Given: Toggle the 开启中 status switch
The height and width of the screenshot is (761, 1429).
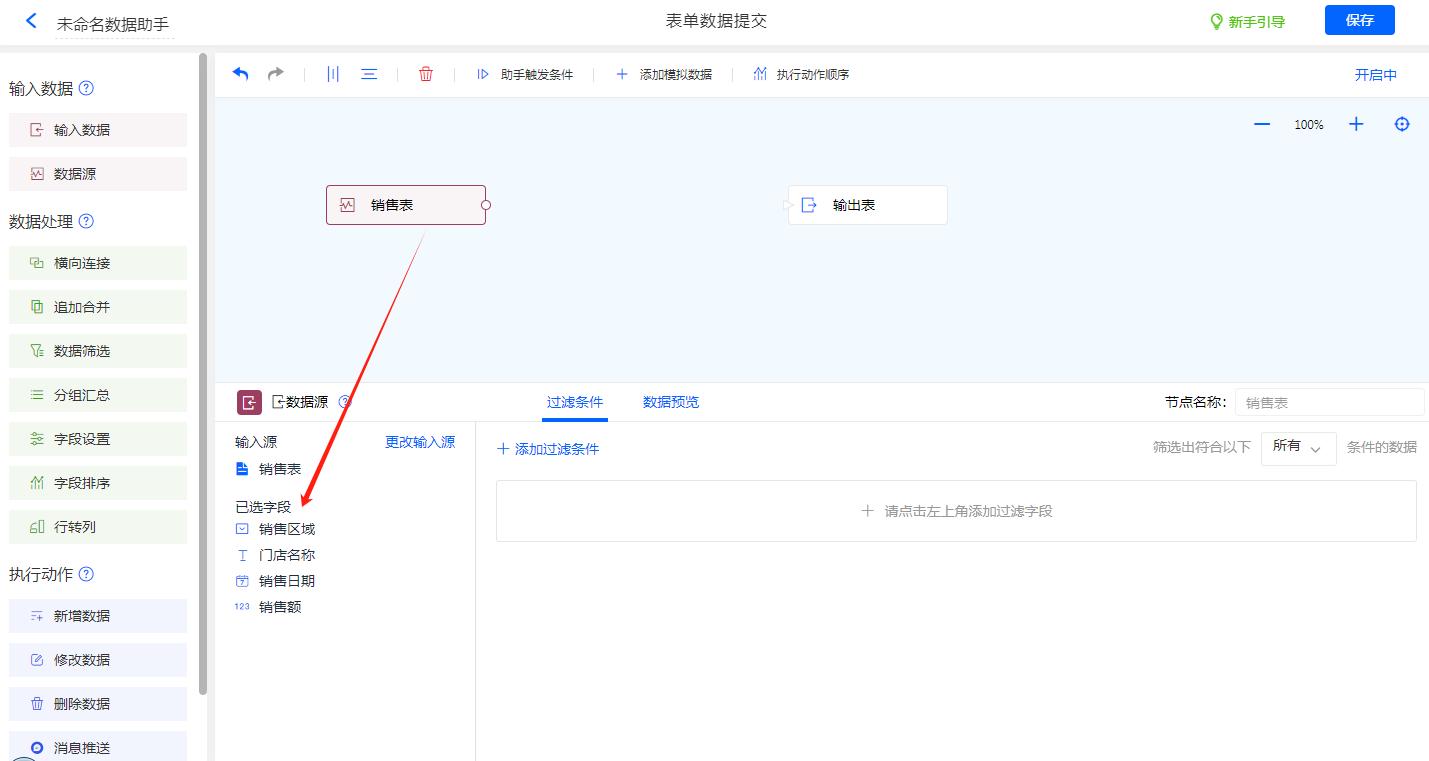Looking at the screenshot, I should 1375,75.
